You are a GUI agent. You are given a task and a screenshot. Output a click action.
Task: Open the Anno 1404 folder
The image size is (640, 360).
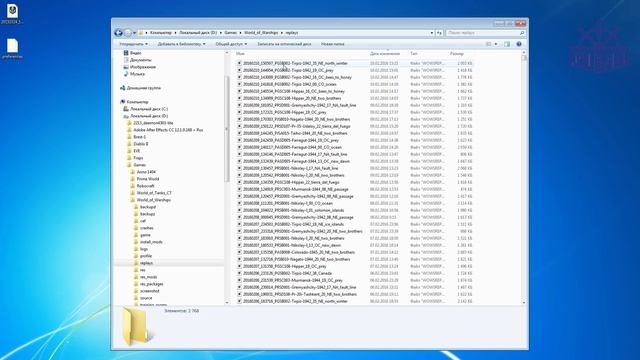pyautogui.click(x=143, y=172)
